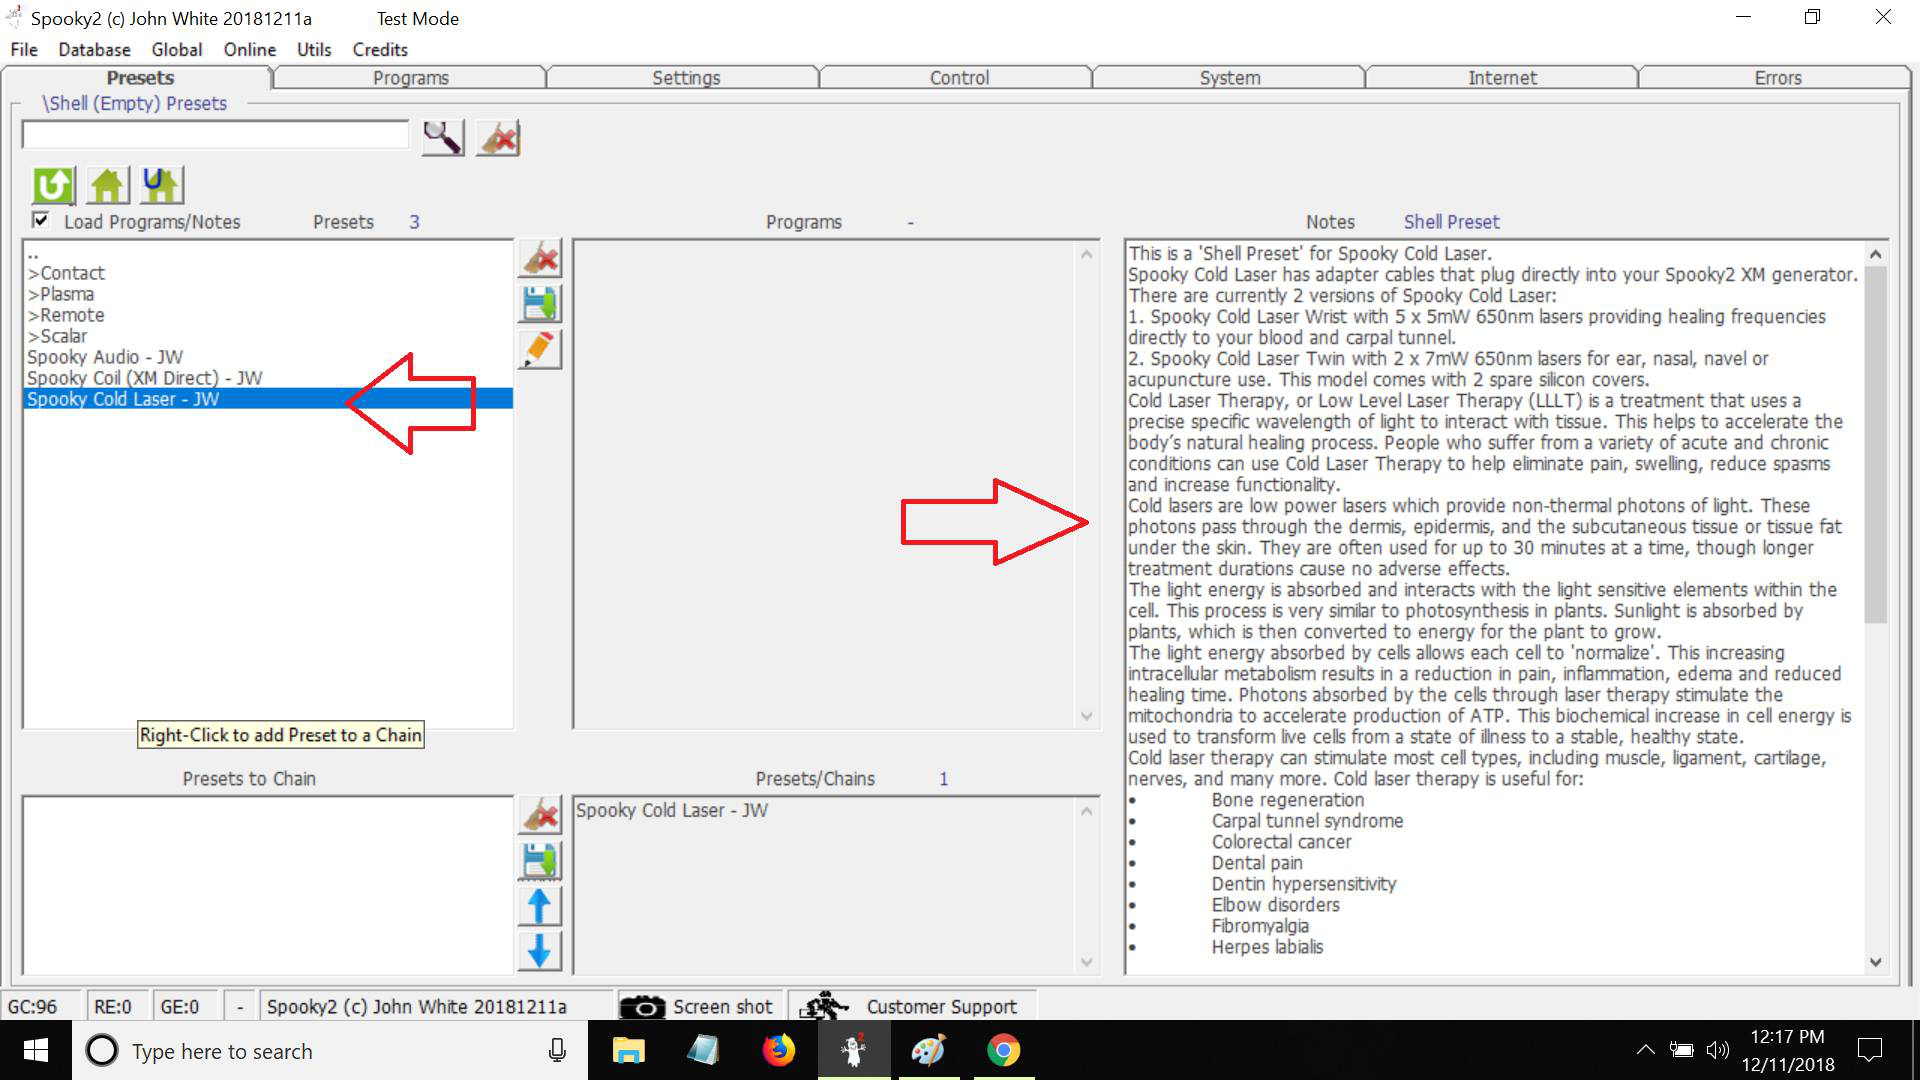Click the taskbar search box
This screenshot has height=1080, width=1920.
(x=330, y=1051)
